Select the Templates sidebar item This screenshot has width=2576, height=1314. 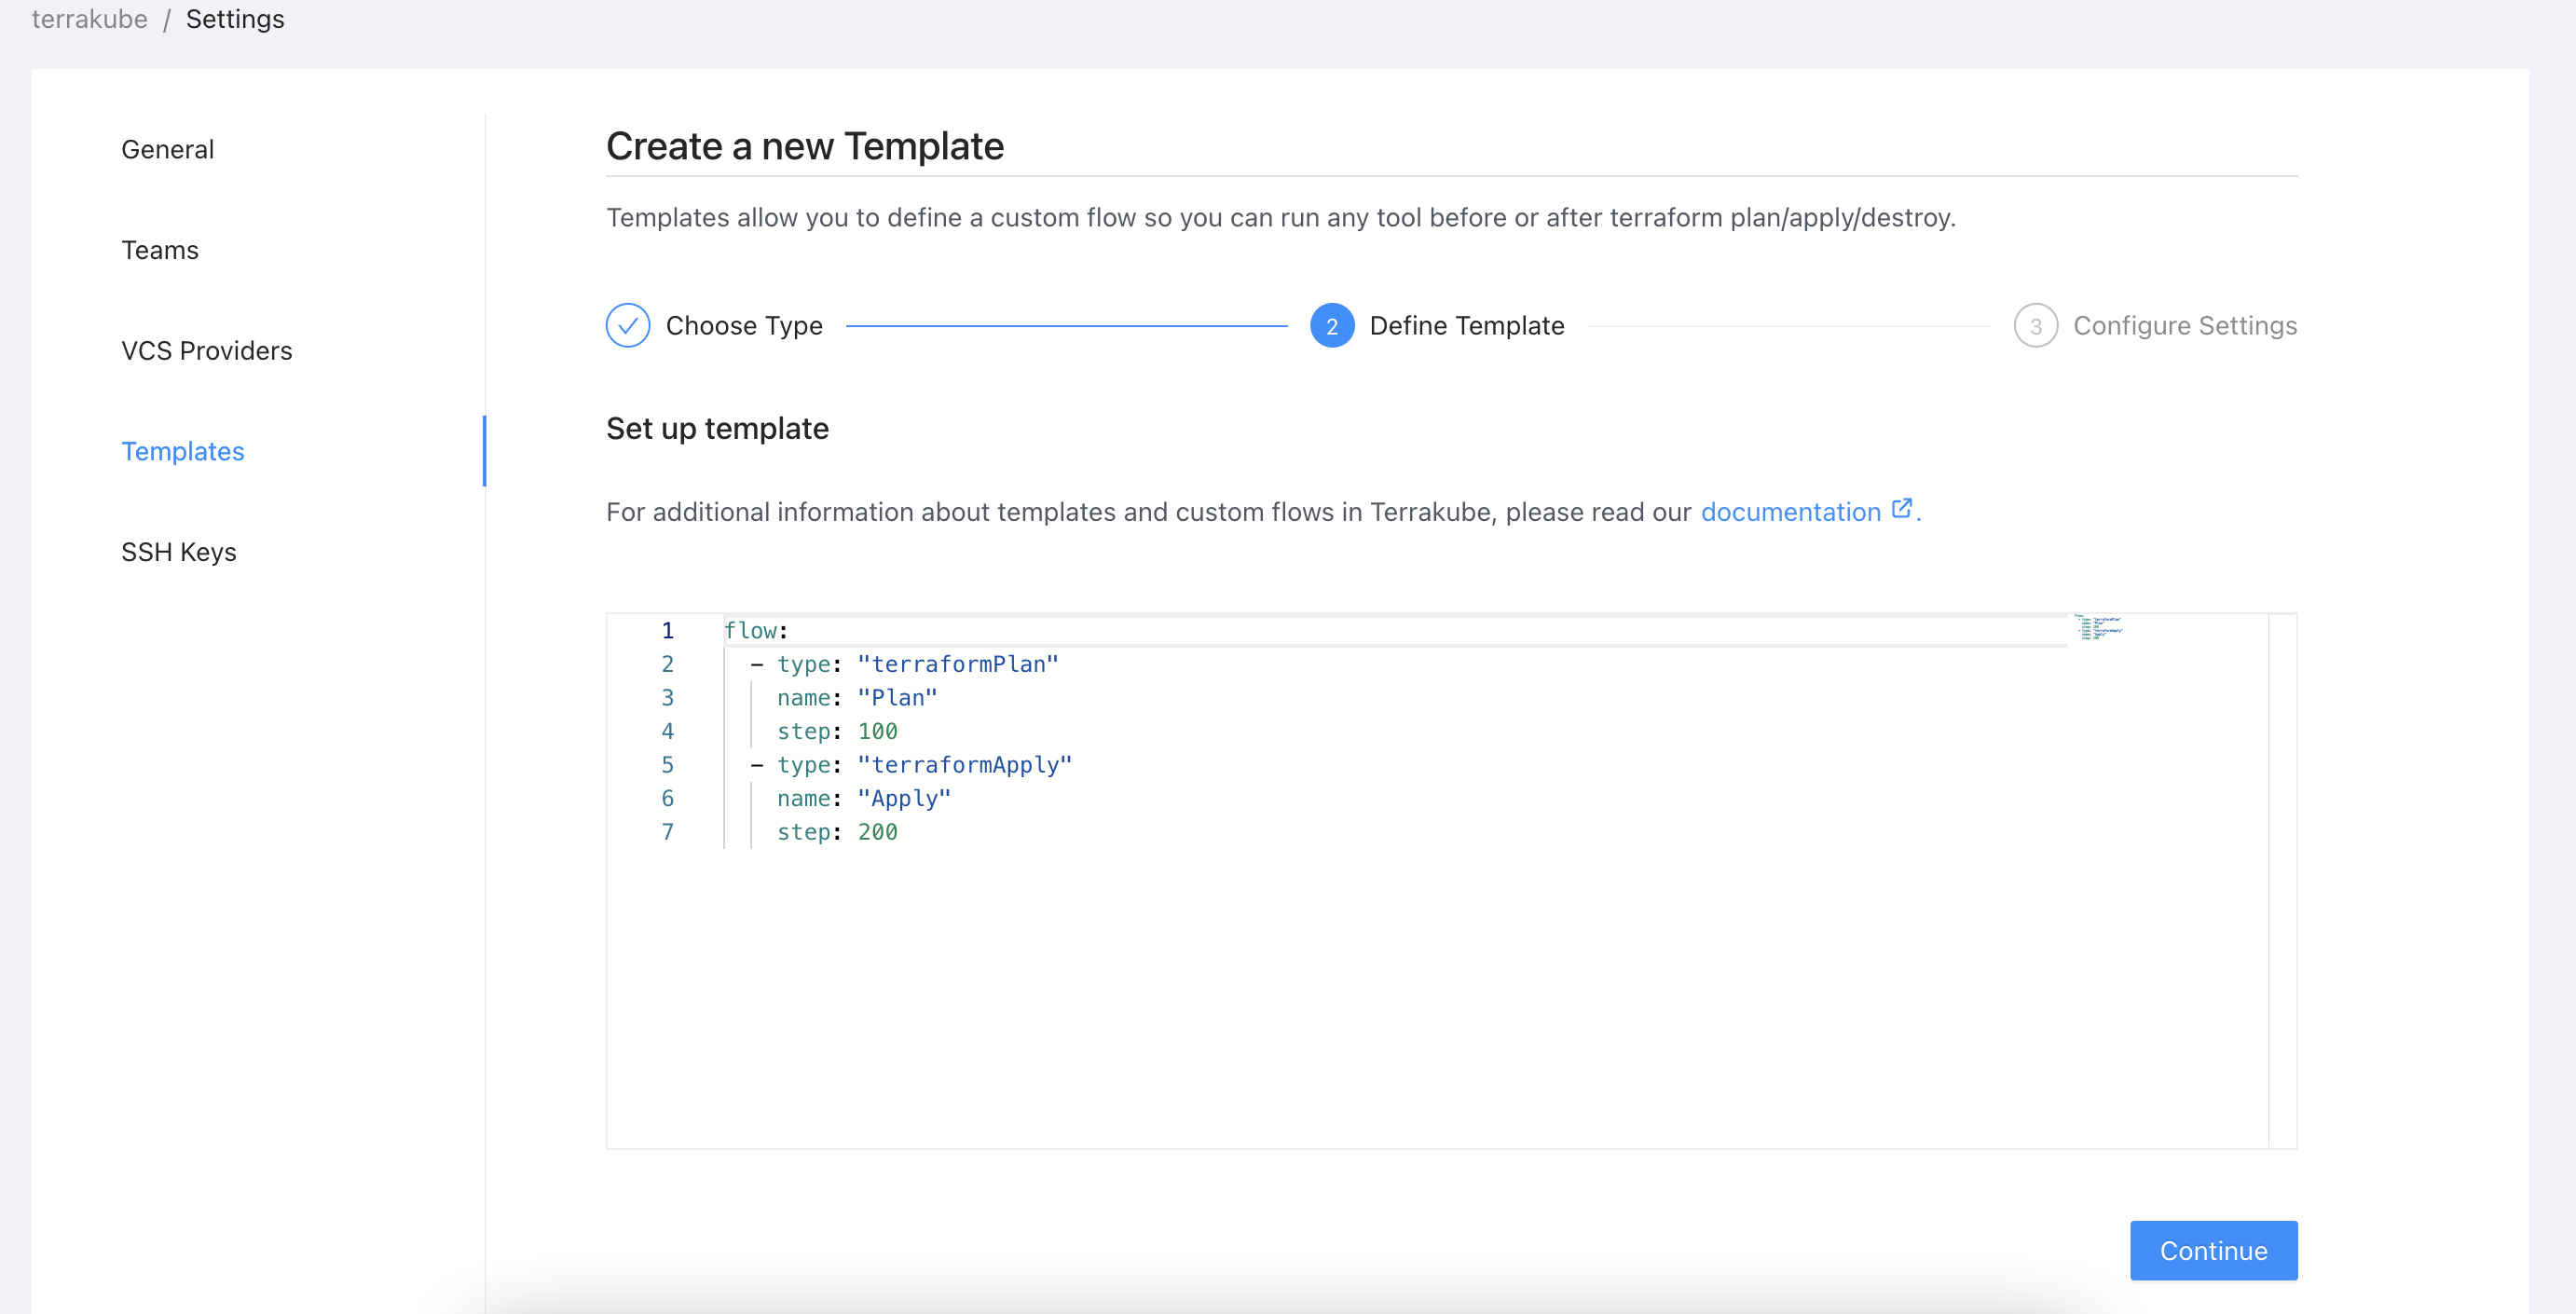coord(183,452)
